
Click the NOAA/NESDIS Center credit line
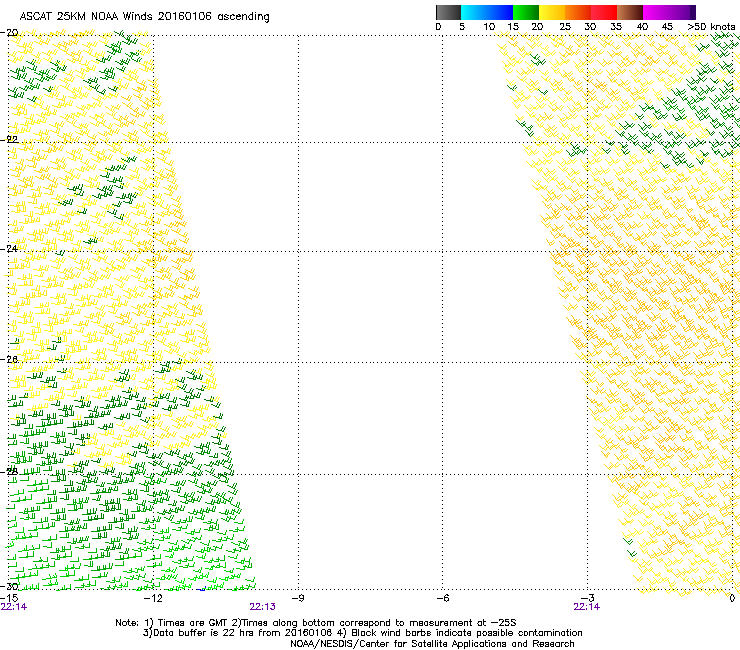[432, 644]
